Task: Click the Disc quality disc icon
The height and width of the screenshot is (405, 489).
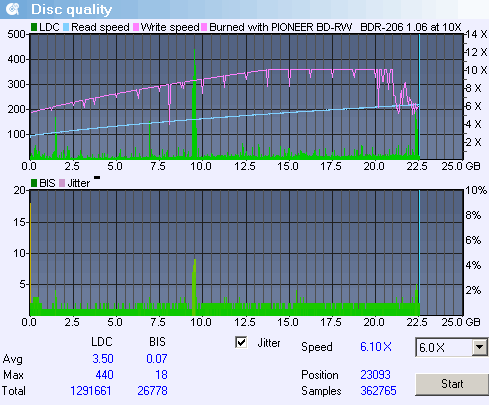Action: (13, 9)
